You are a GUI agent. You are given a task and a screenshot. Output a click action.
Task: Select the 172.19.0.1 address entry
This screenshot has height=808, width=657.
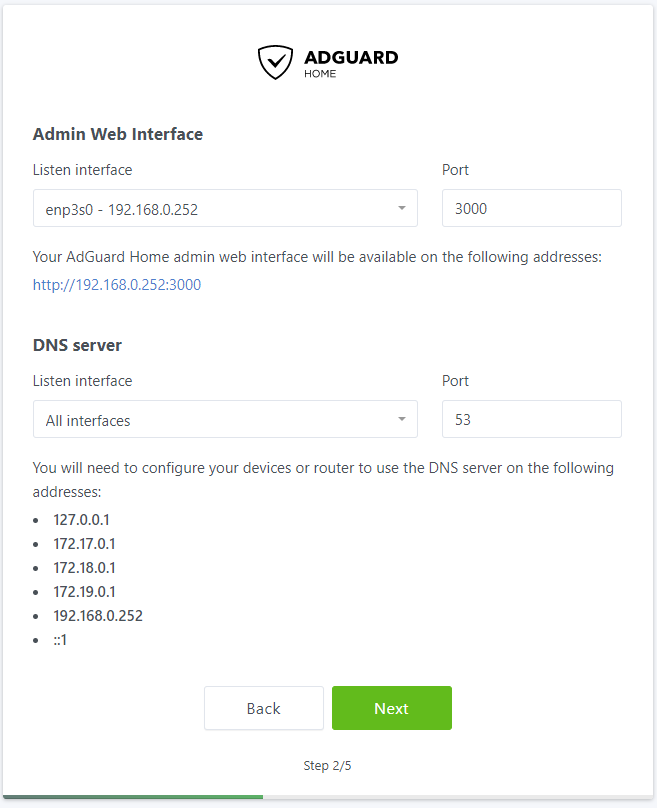[x=84, y=592]
